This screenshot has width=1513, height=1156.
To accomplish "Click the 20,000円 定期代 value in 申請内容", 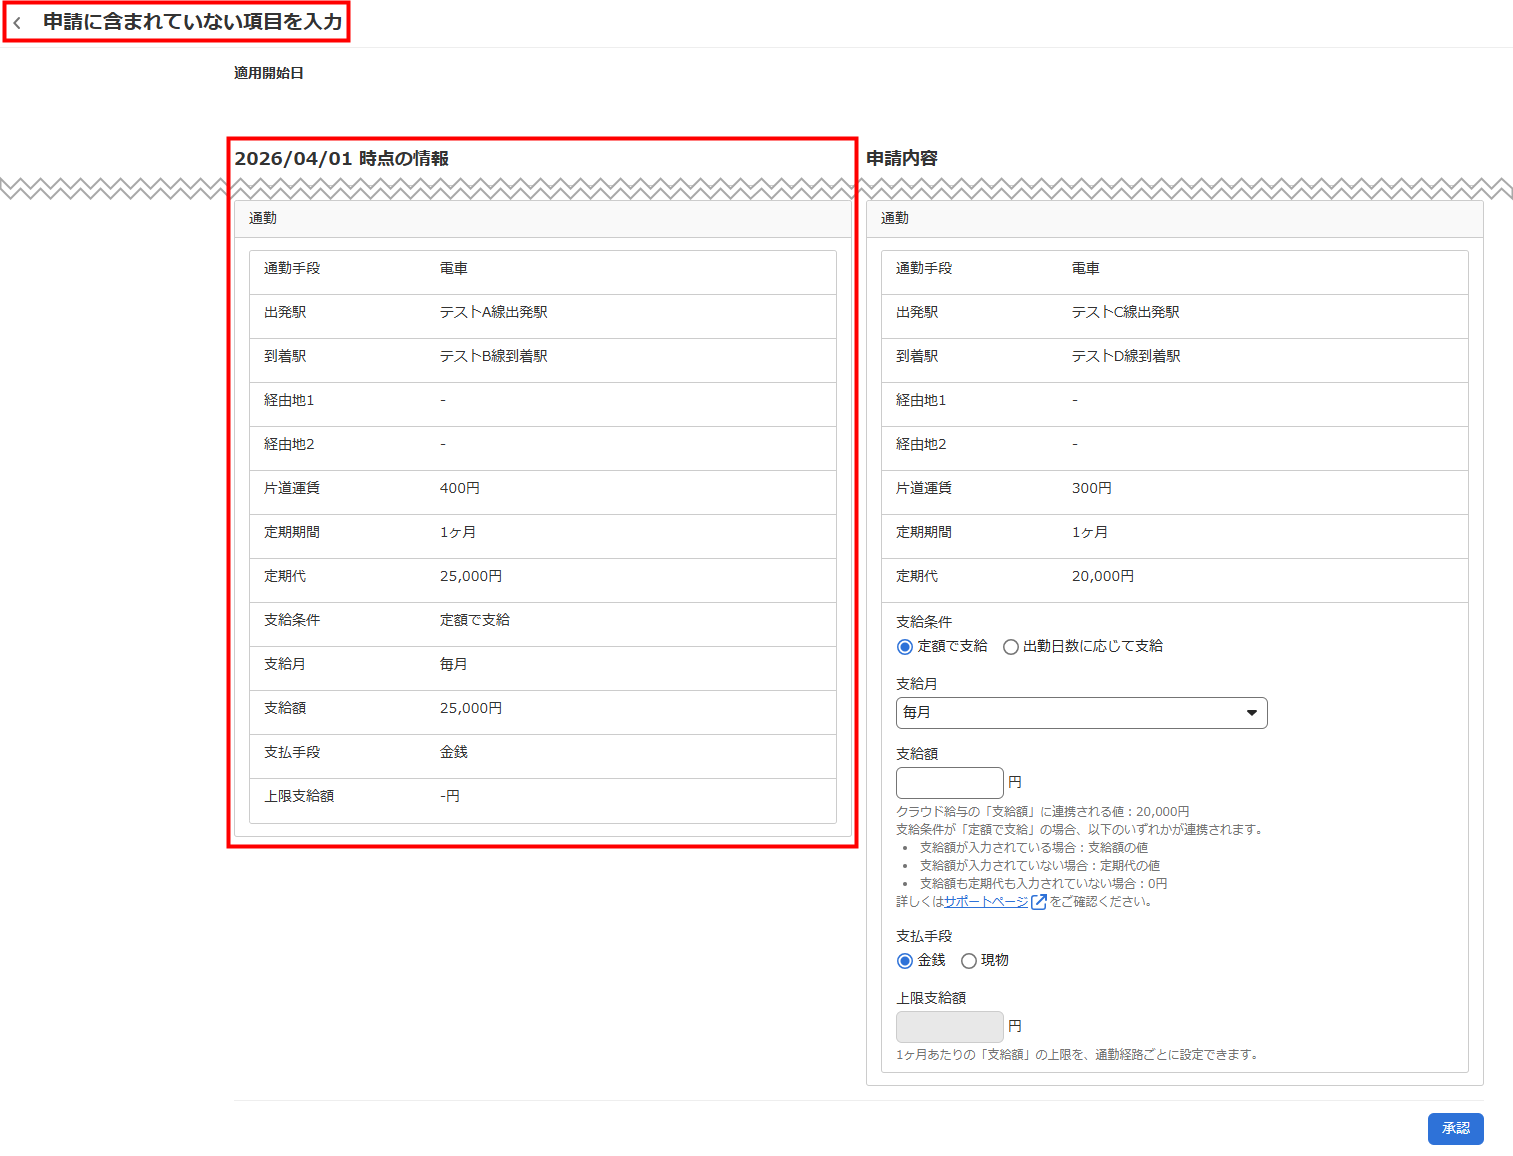I will pyautogui.click(x=1102, y=577).
